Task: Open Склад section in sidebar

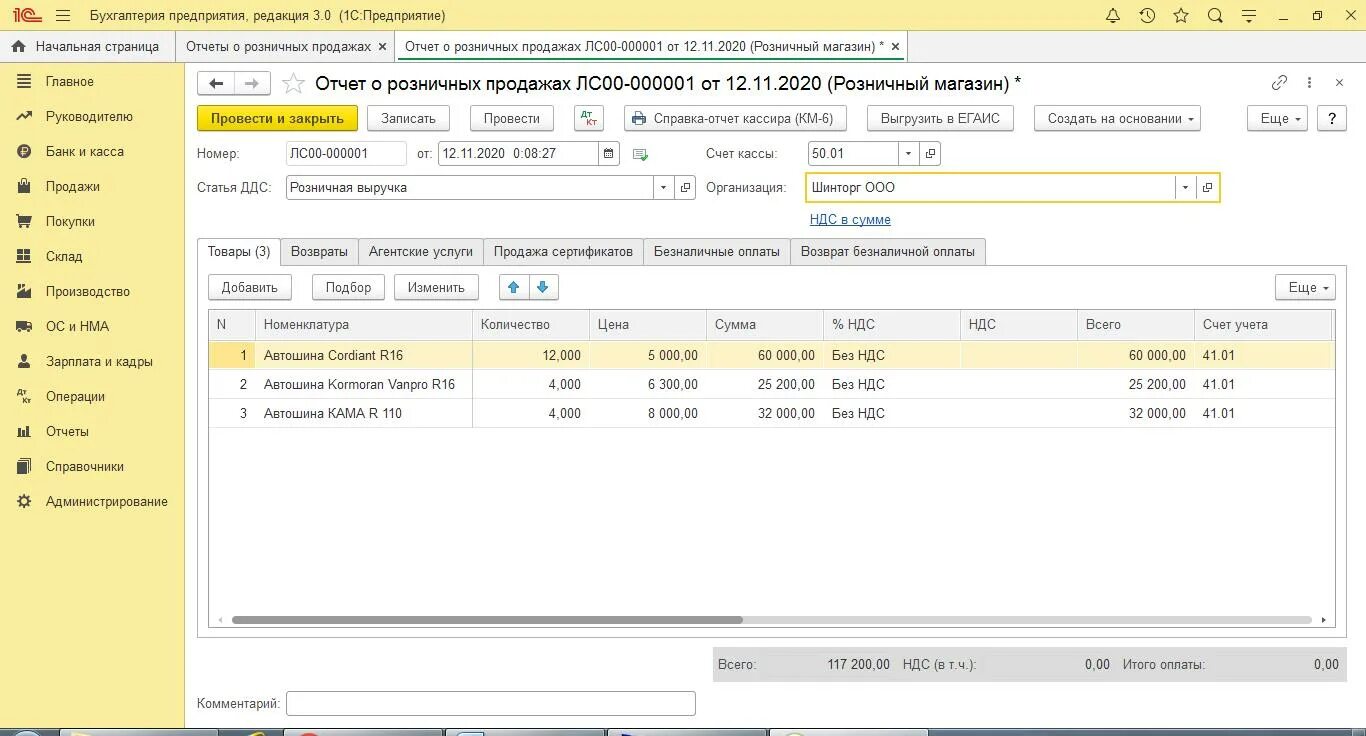Action: click(x=64, y=256)
